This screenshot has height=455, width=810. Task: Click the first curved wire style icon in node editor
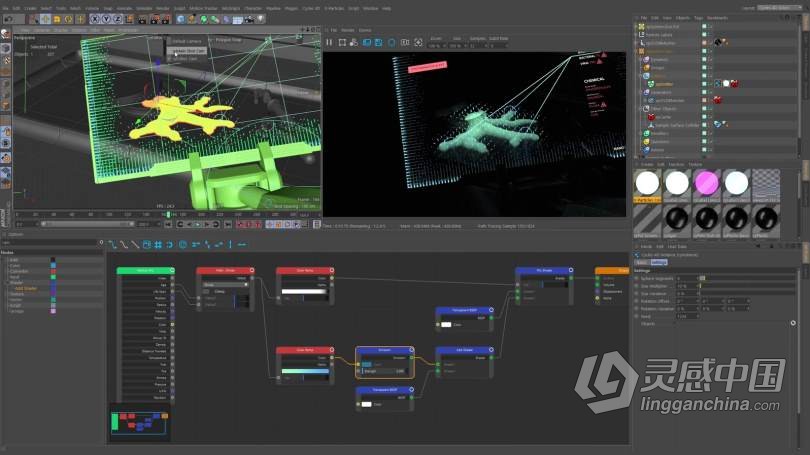click(113, 244)
